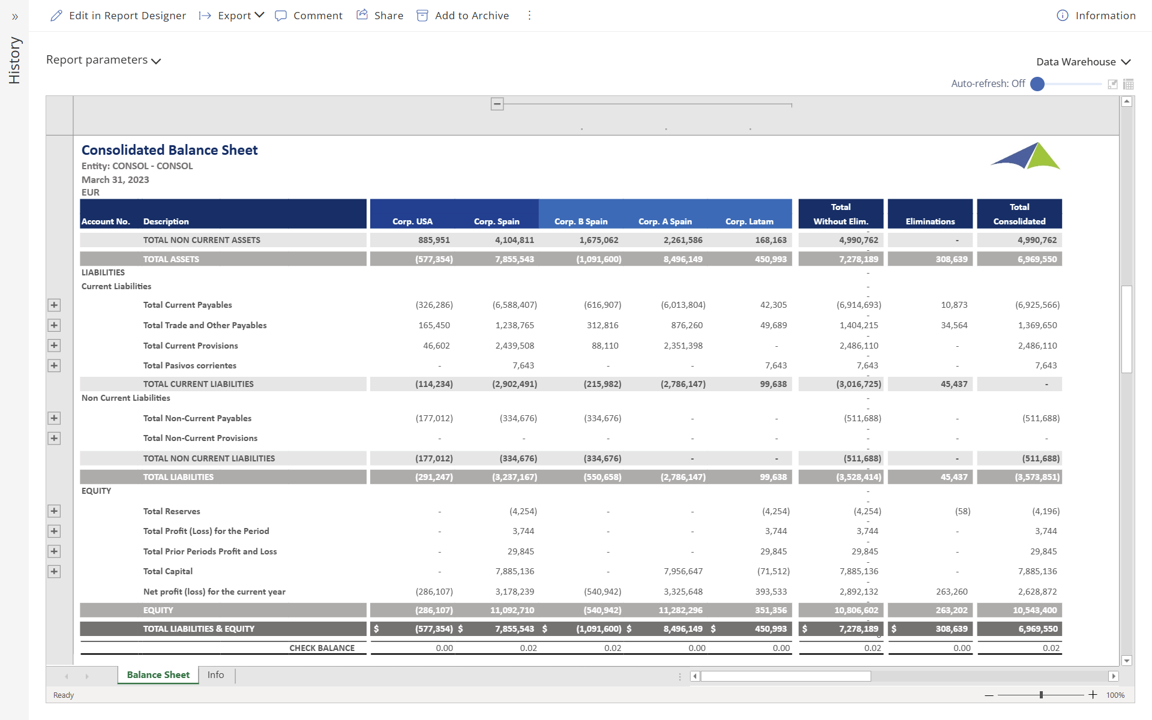
Task: Open the Data Warehouse dropdown
Action: 1083,62
